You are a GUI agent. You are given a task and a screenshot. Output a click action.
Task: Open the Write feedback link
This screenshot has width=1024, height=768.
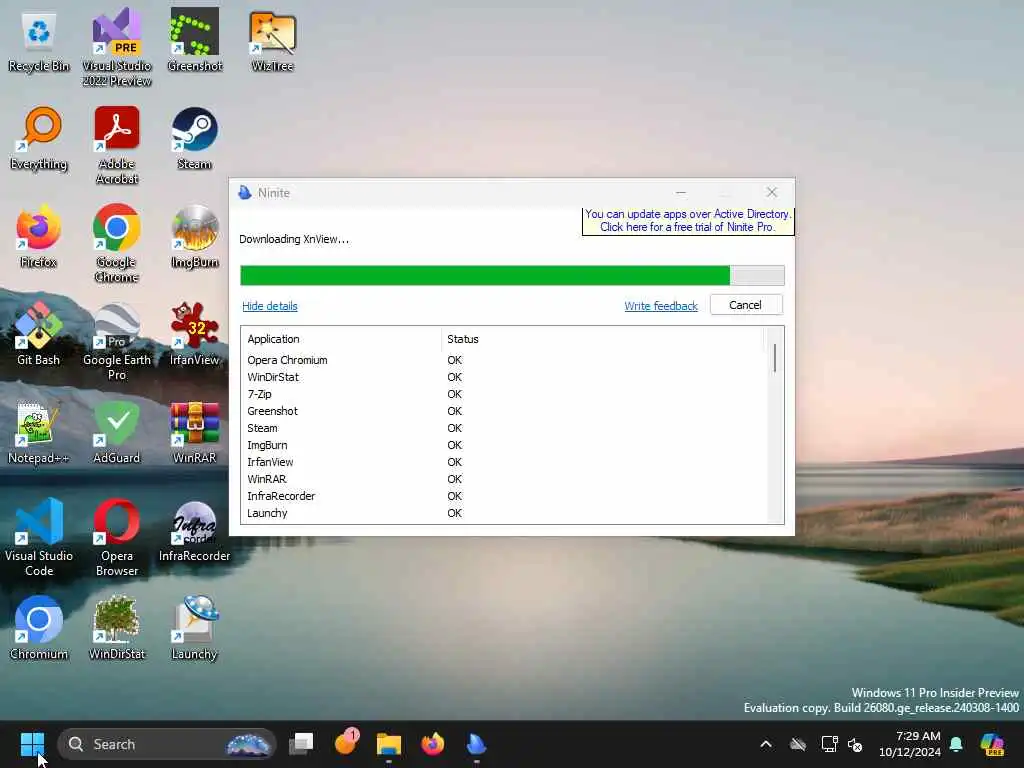coord(661,306)
